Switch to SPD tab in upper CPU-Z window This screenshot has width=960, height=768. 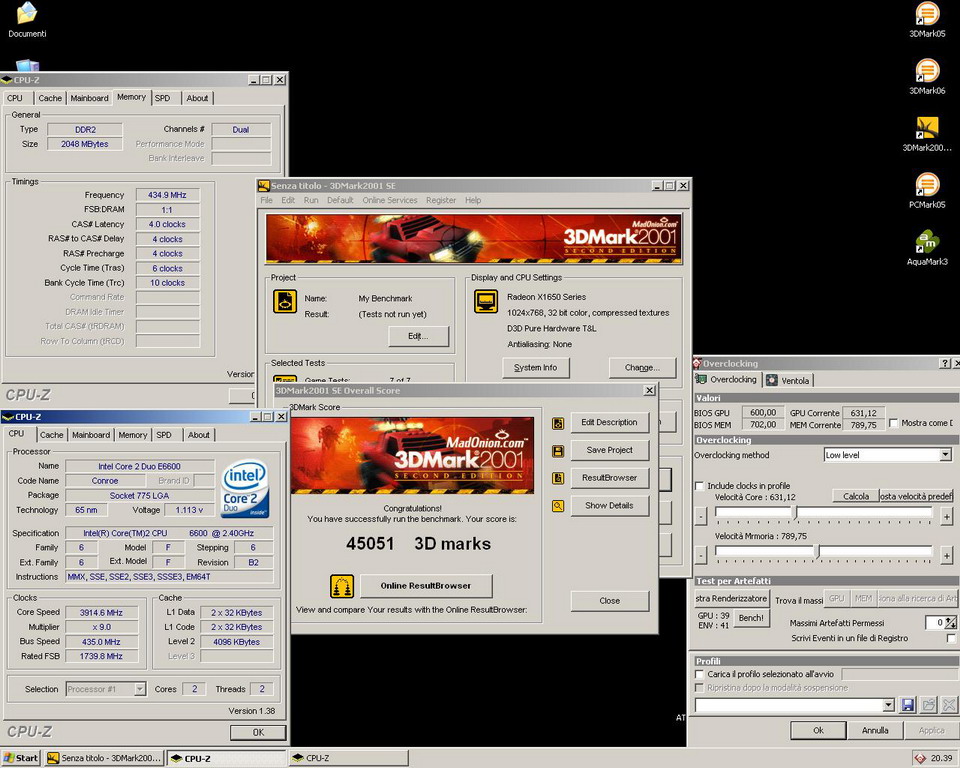coord(162,98)
